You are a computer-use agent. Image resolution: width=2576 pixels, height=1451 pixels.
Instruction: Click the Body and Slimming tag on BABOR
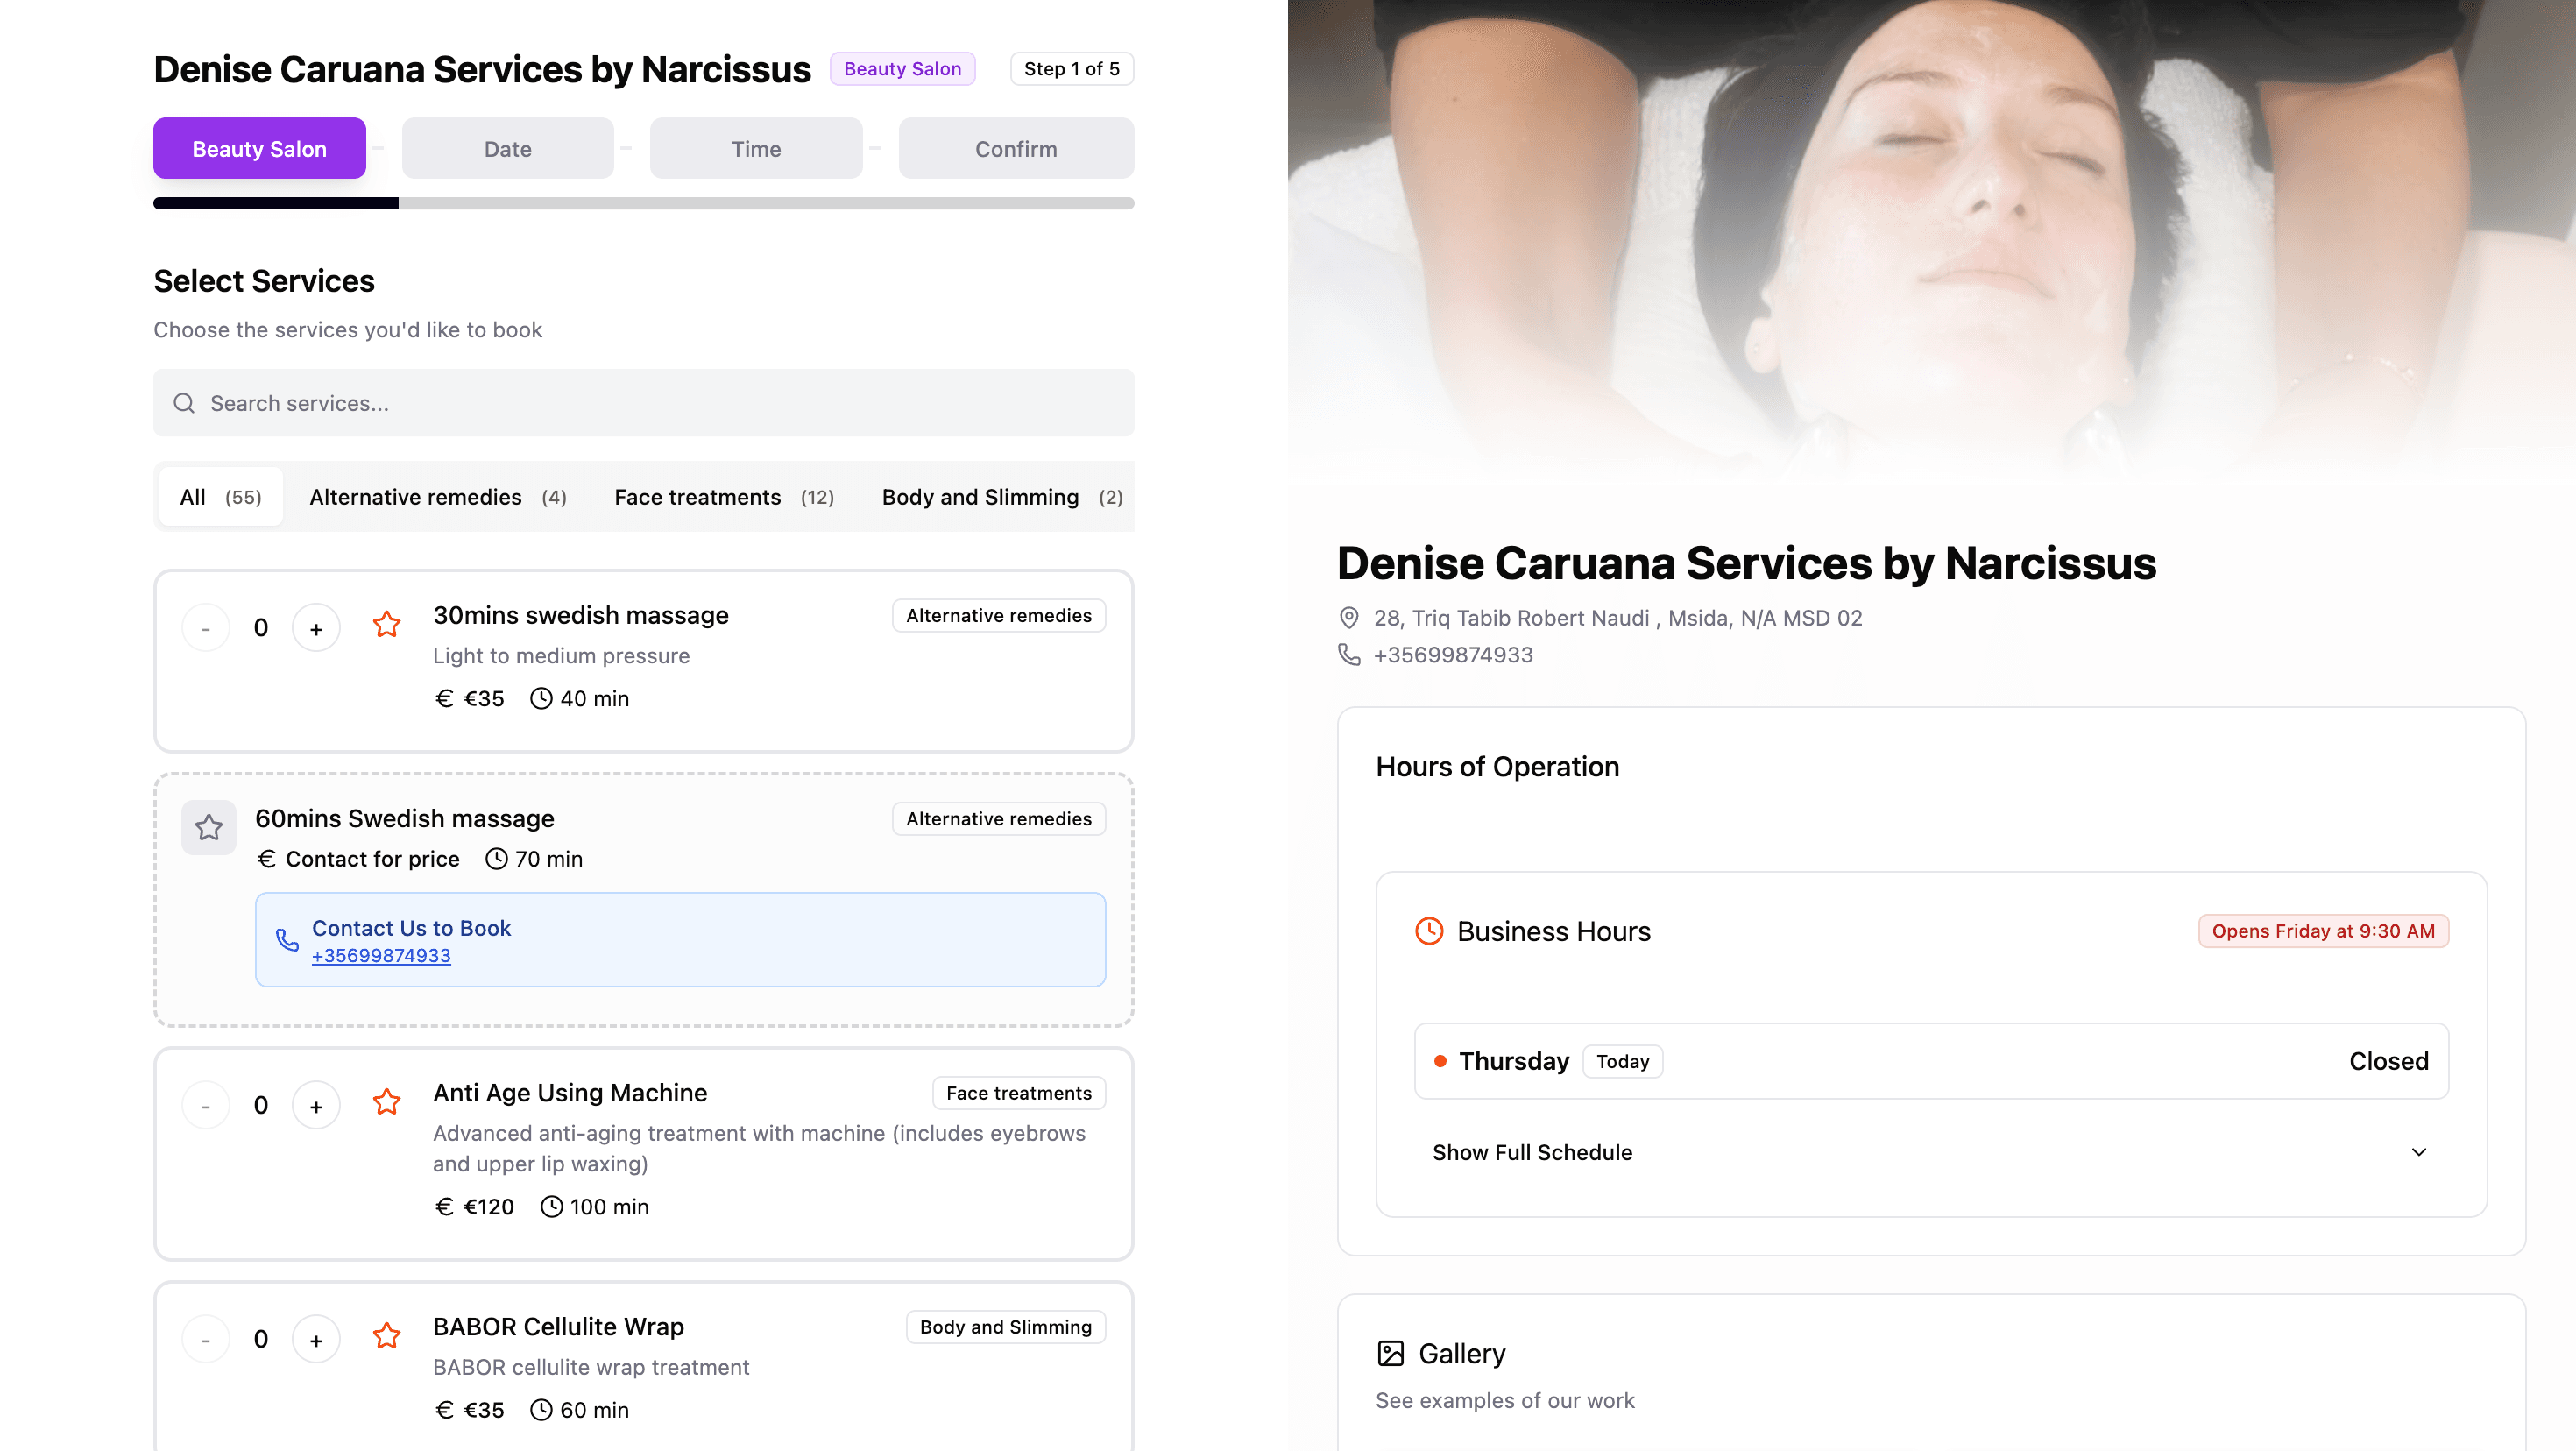point(1005,1327)
